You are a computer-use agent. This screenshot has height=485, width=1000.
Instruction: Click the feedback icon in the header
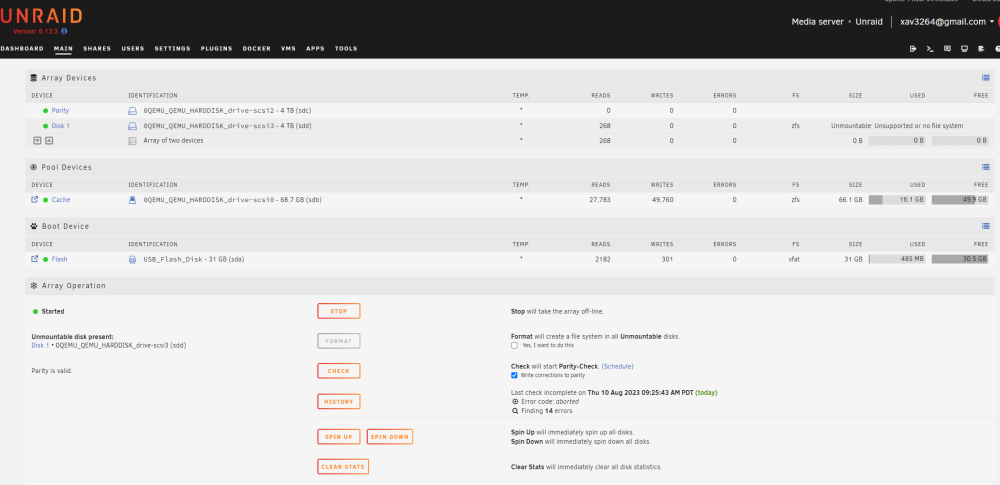[x=948, y=48]
